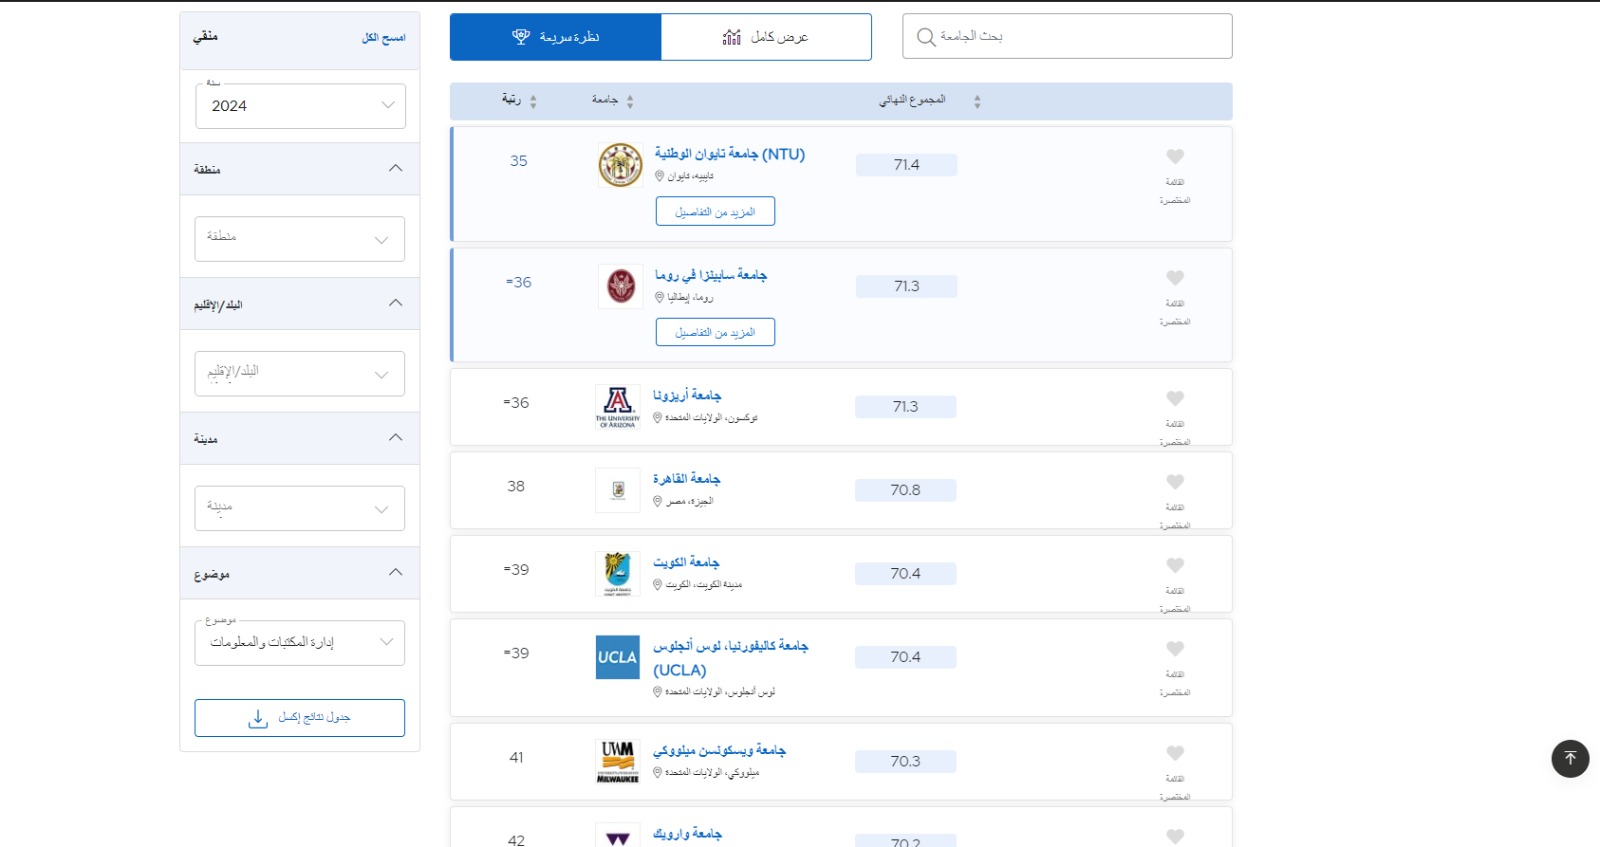Collapse the منطقة region filter section
The image size is (1600, 847).
coord(395,168)
